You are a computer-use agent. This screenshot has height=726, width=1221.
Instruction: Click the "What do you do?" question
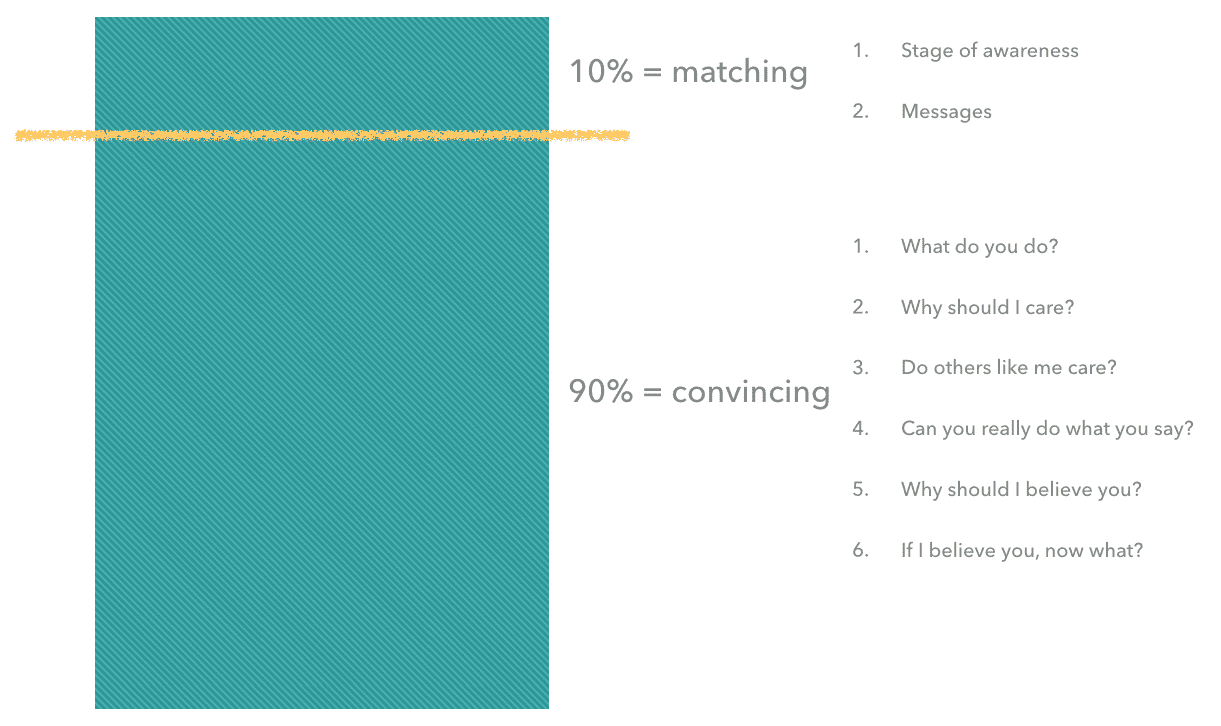coord(979,247)
